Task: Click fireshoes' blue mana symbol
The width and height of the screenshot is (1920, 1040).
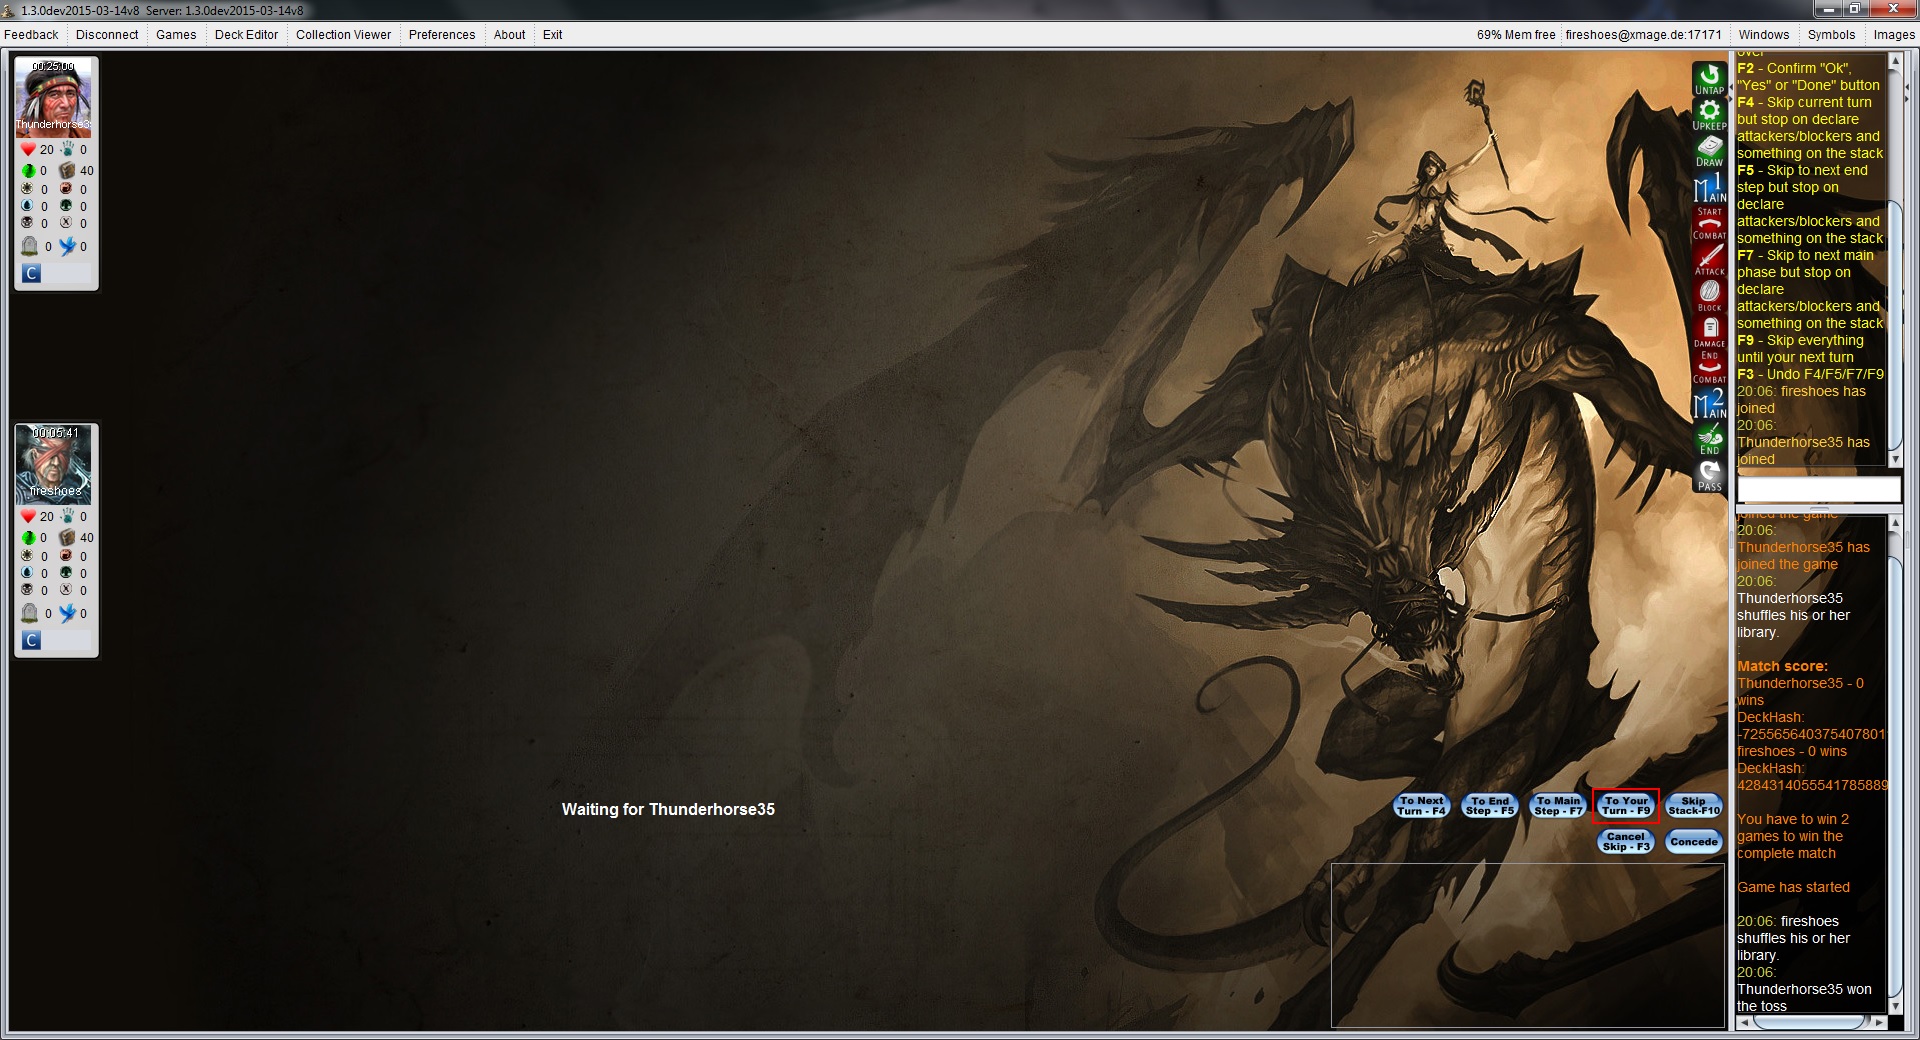Action: [27, 573]
